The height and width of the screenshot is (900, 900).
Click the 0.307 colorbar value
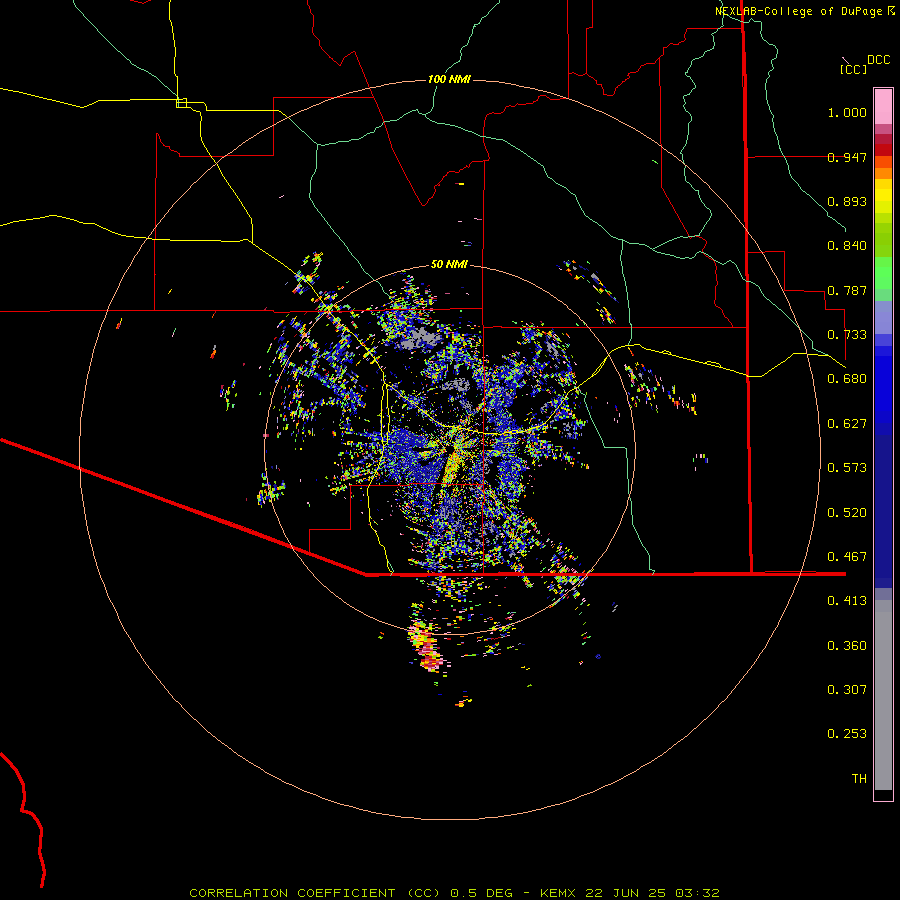coord(847,690)
